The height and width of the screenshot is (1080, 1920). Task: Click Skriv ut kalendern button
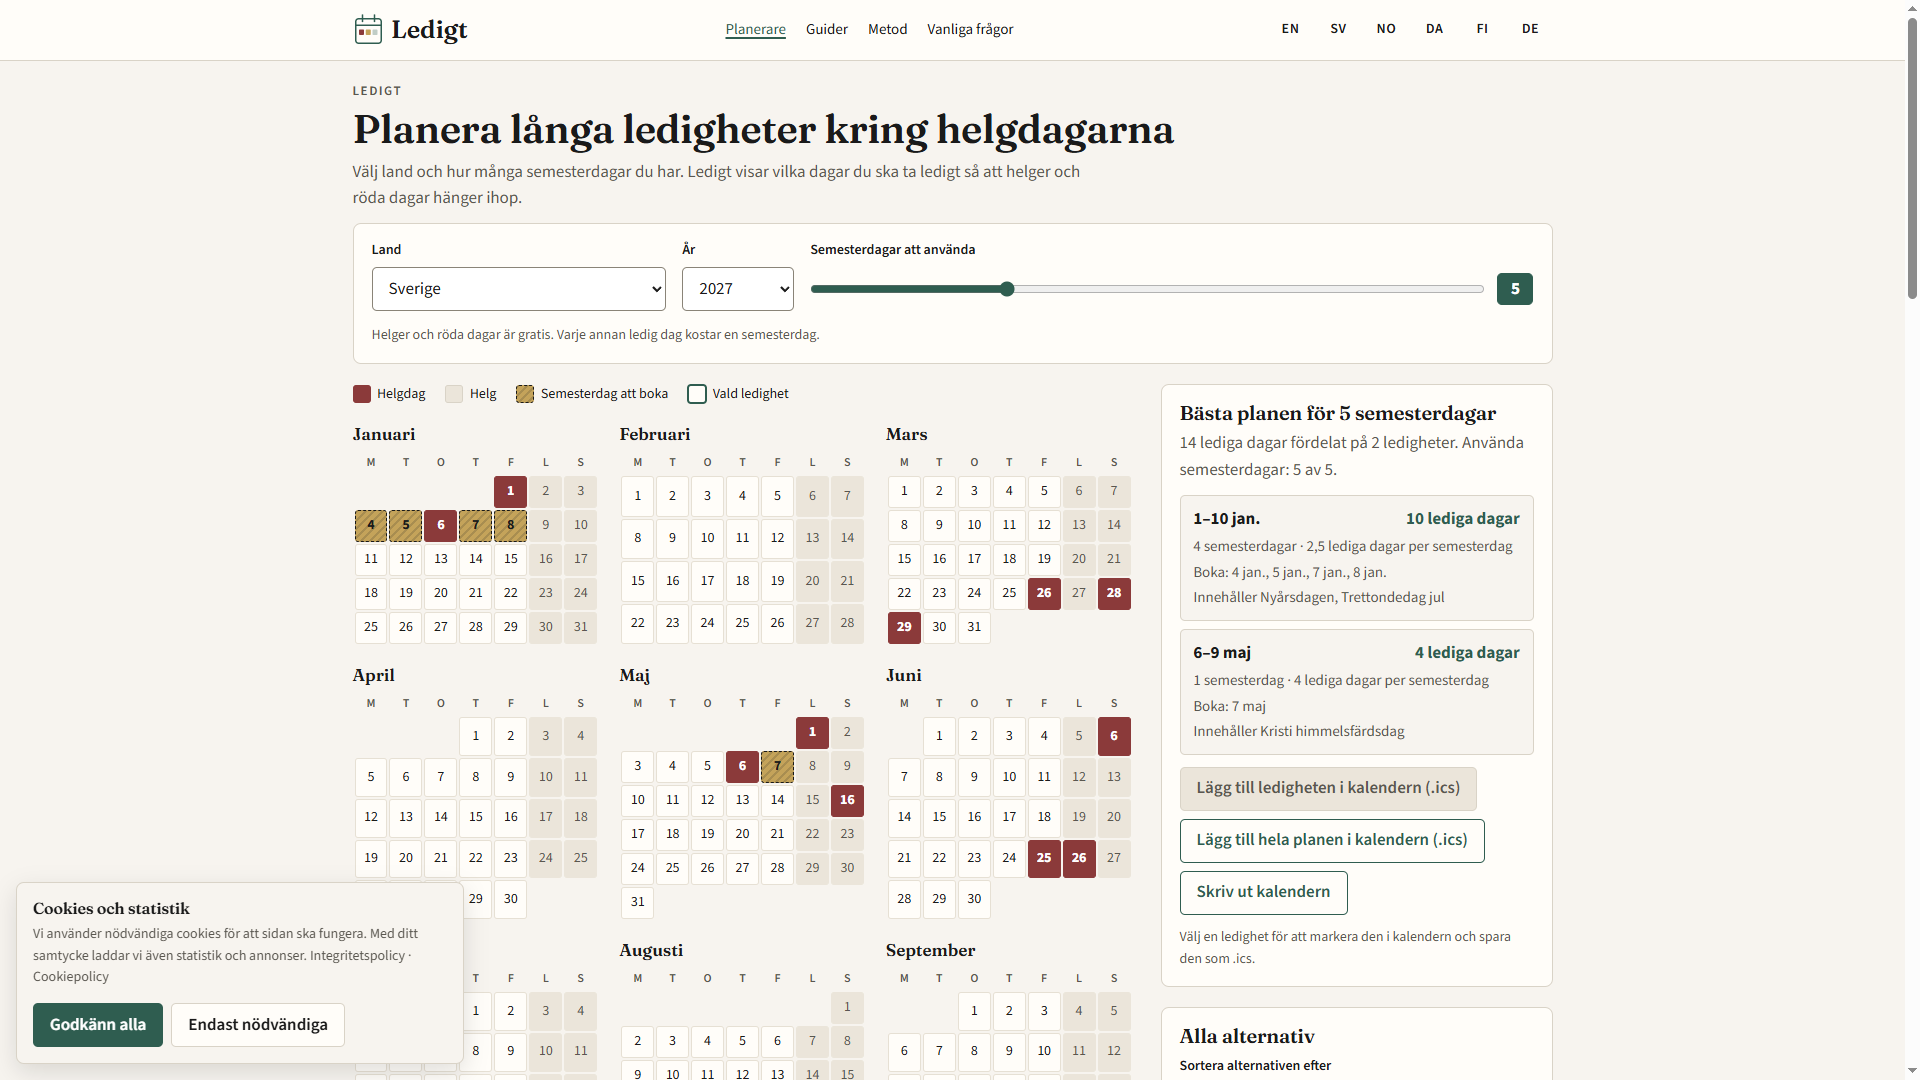coord(1263,892)
